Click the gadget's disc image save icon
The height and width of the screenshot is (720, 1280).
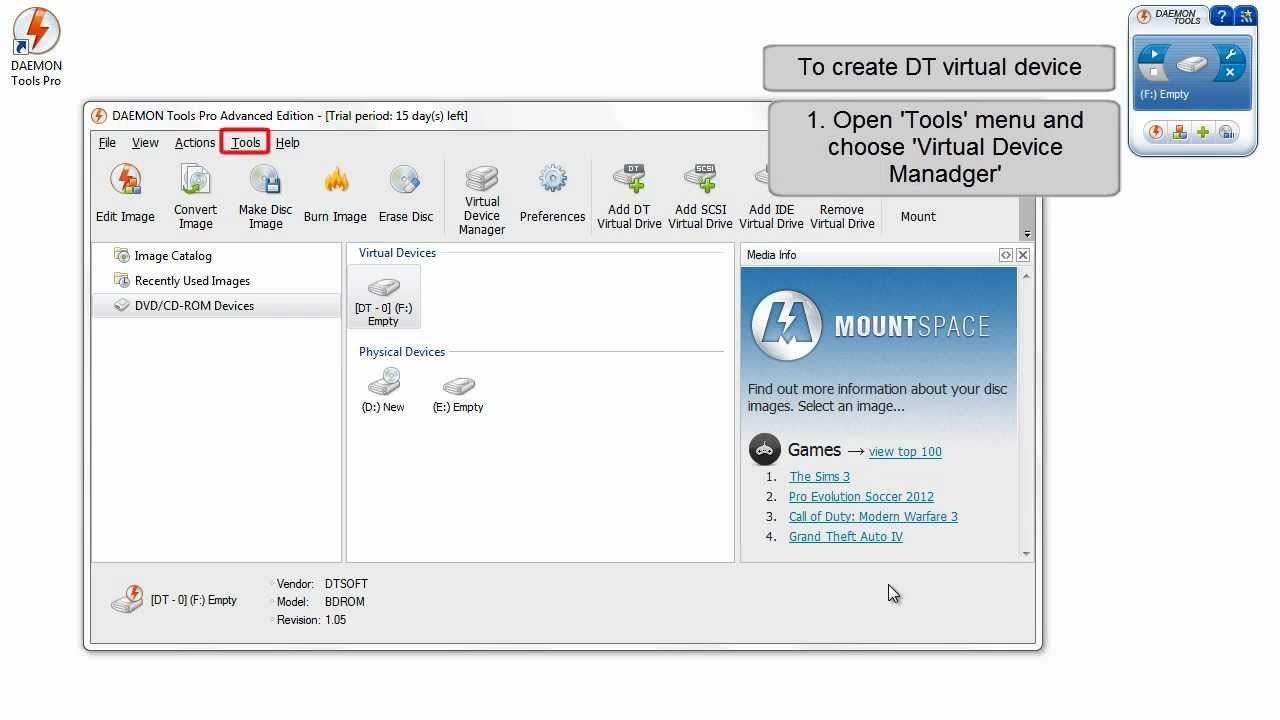coord(1227,132)
